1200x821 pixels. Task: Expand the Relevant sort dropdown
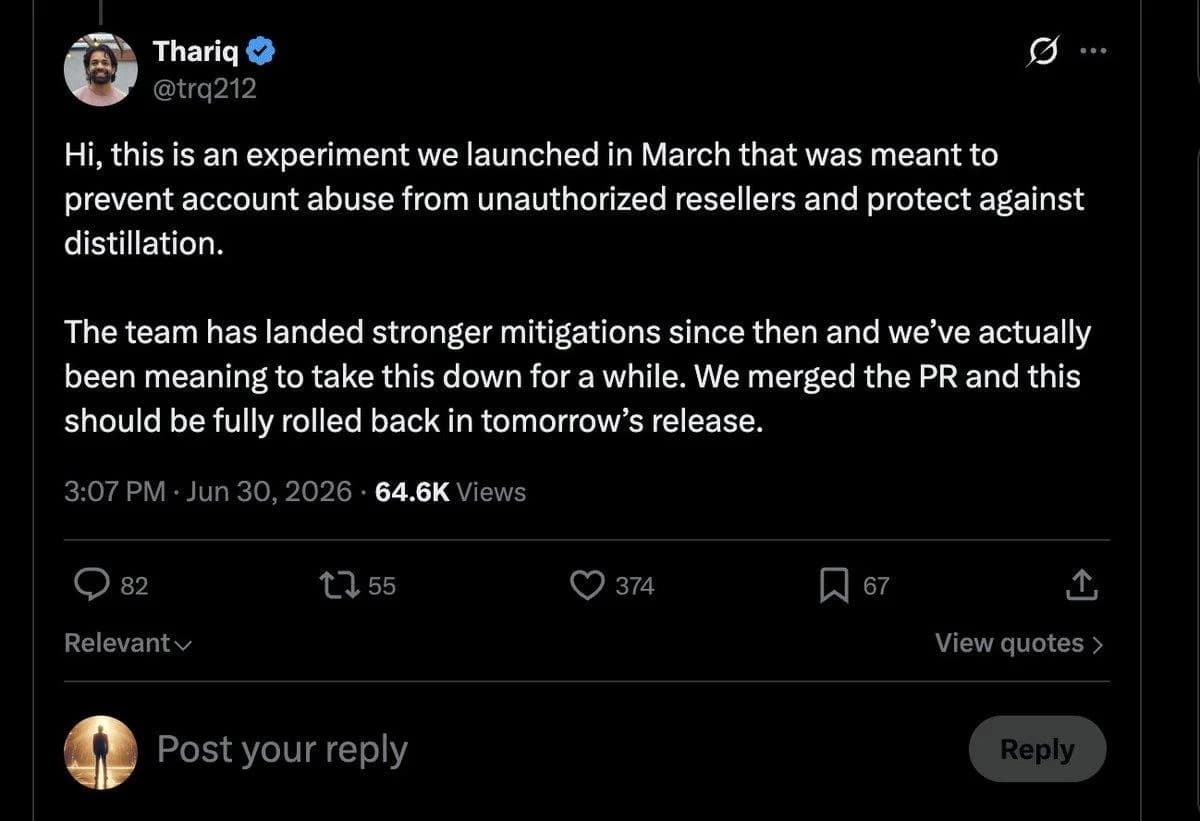(x=128, y=643)
